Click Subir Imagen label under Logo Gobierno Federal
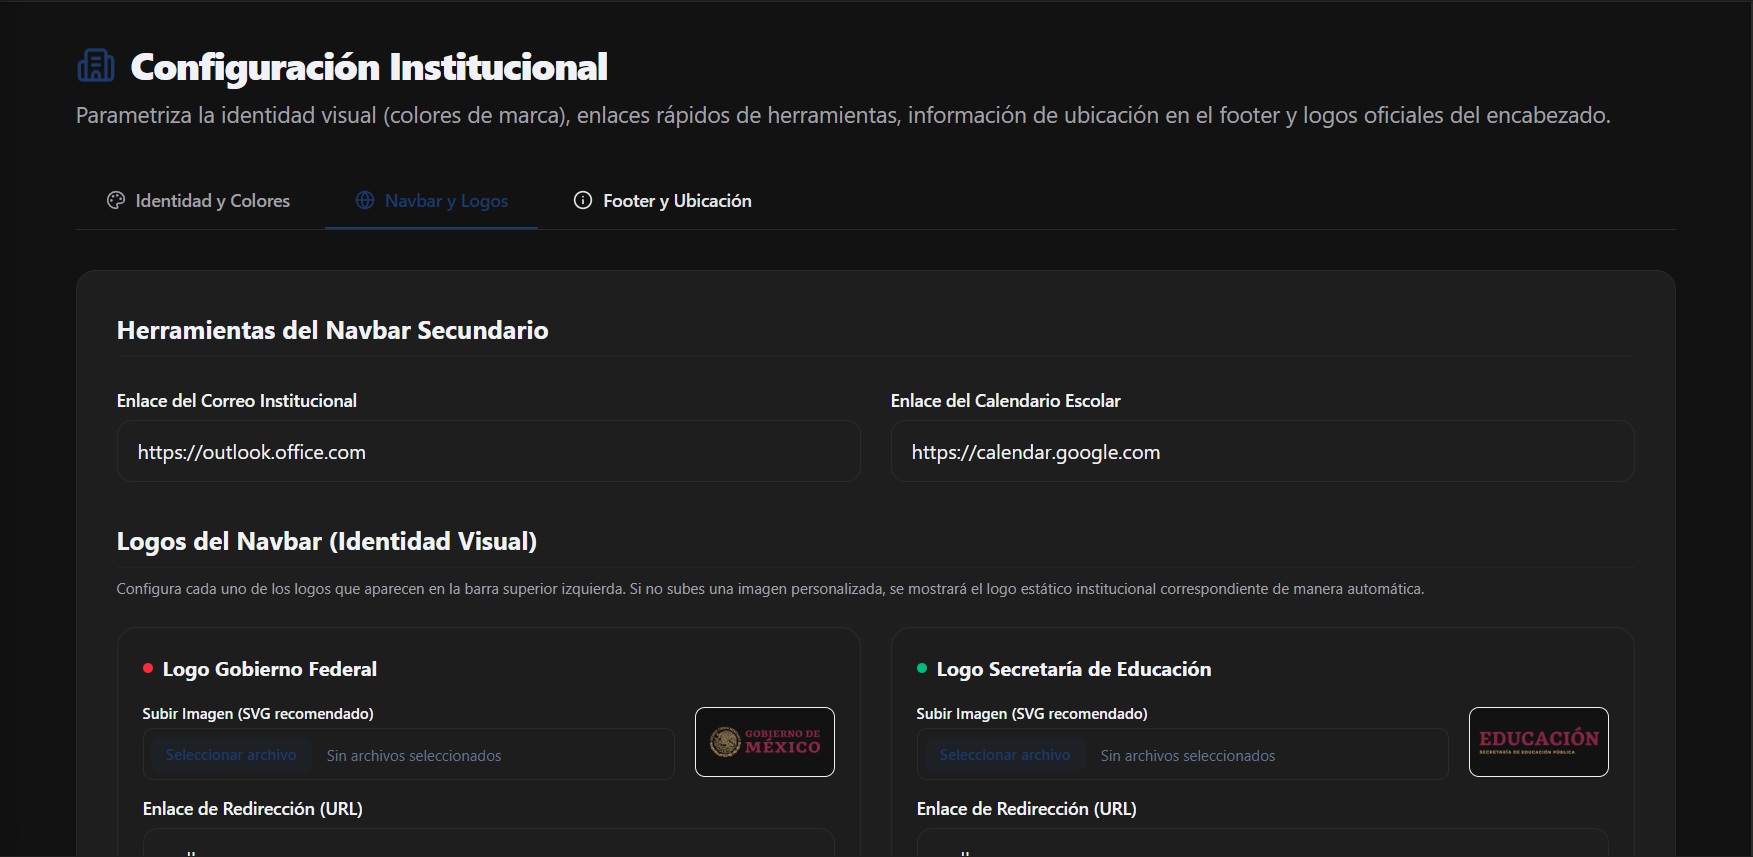This screenshot has height=857, width=1753. 258,714
